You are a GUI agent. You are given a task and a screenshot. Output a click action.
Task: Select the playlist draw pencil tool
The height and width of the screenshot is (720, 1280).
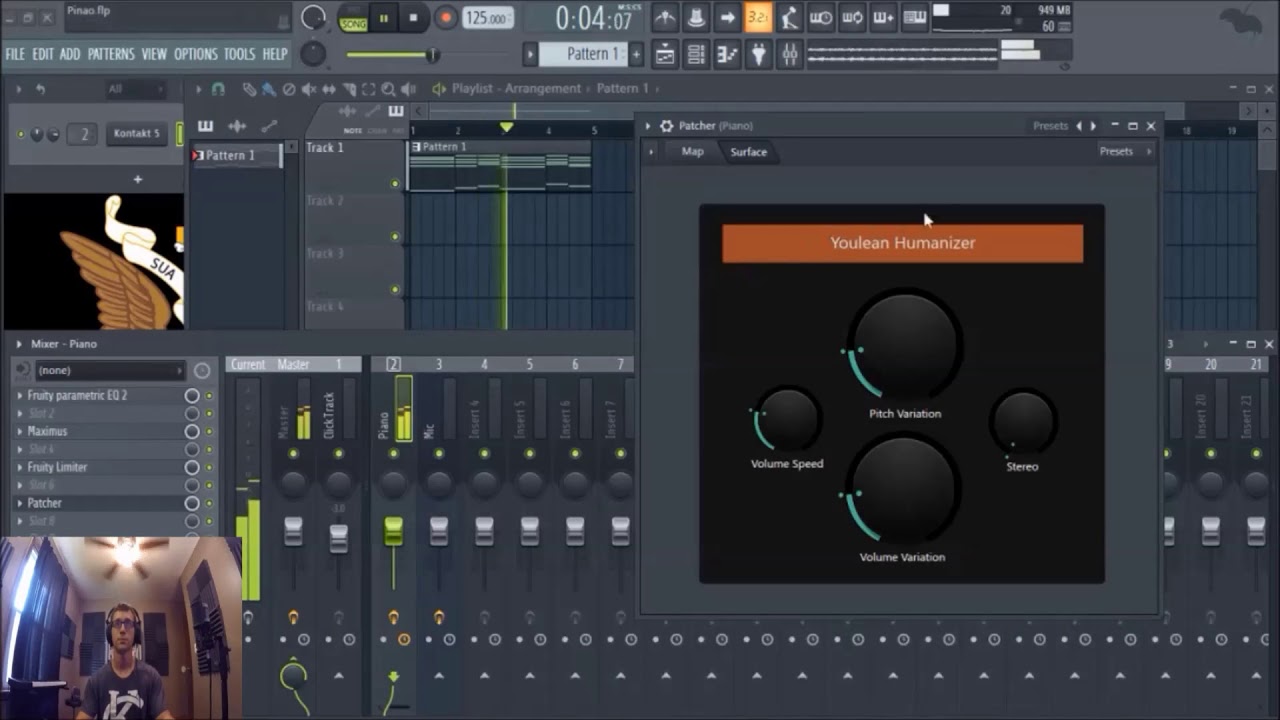(249, 89)
